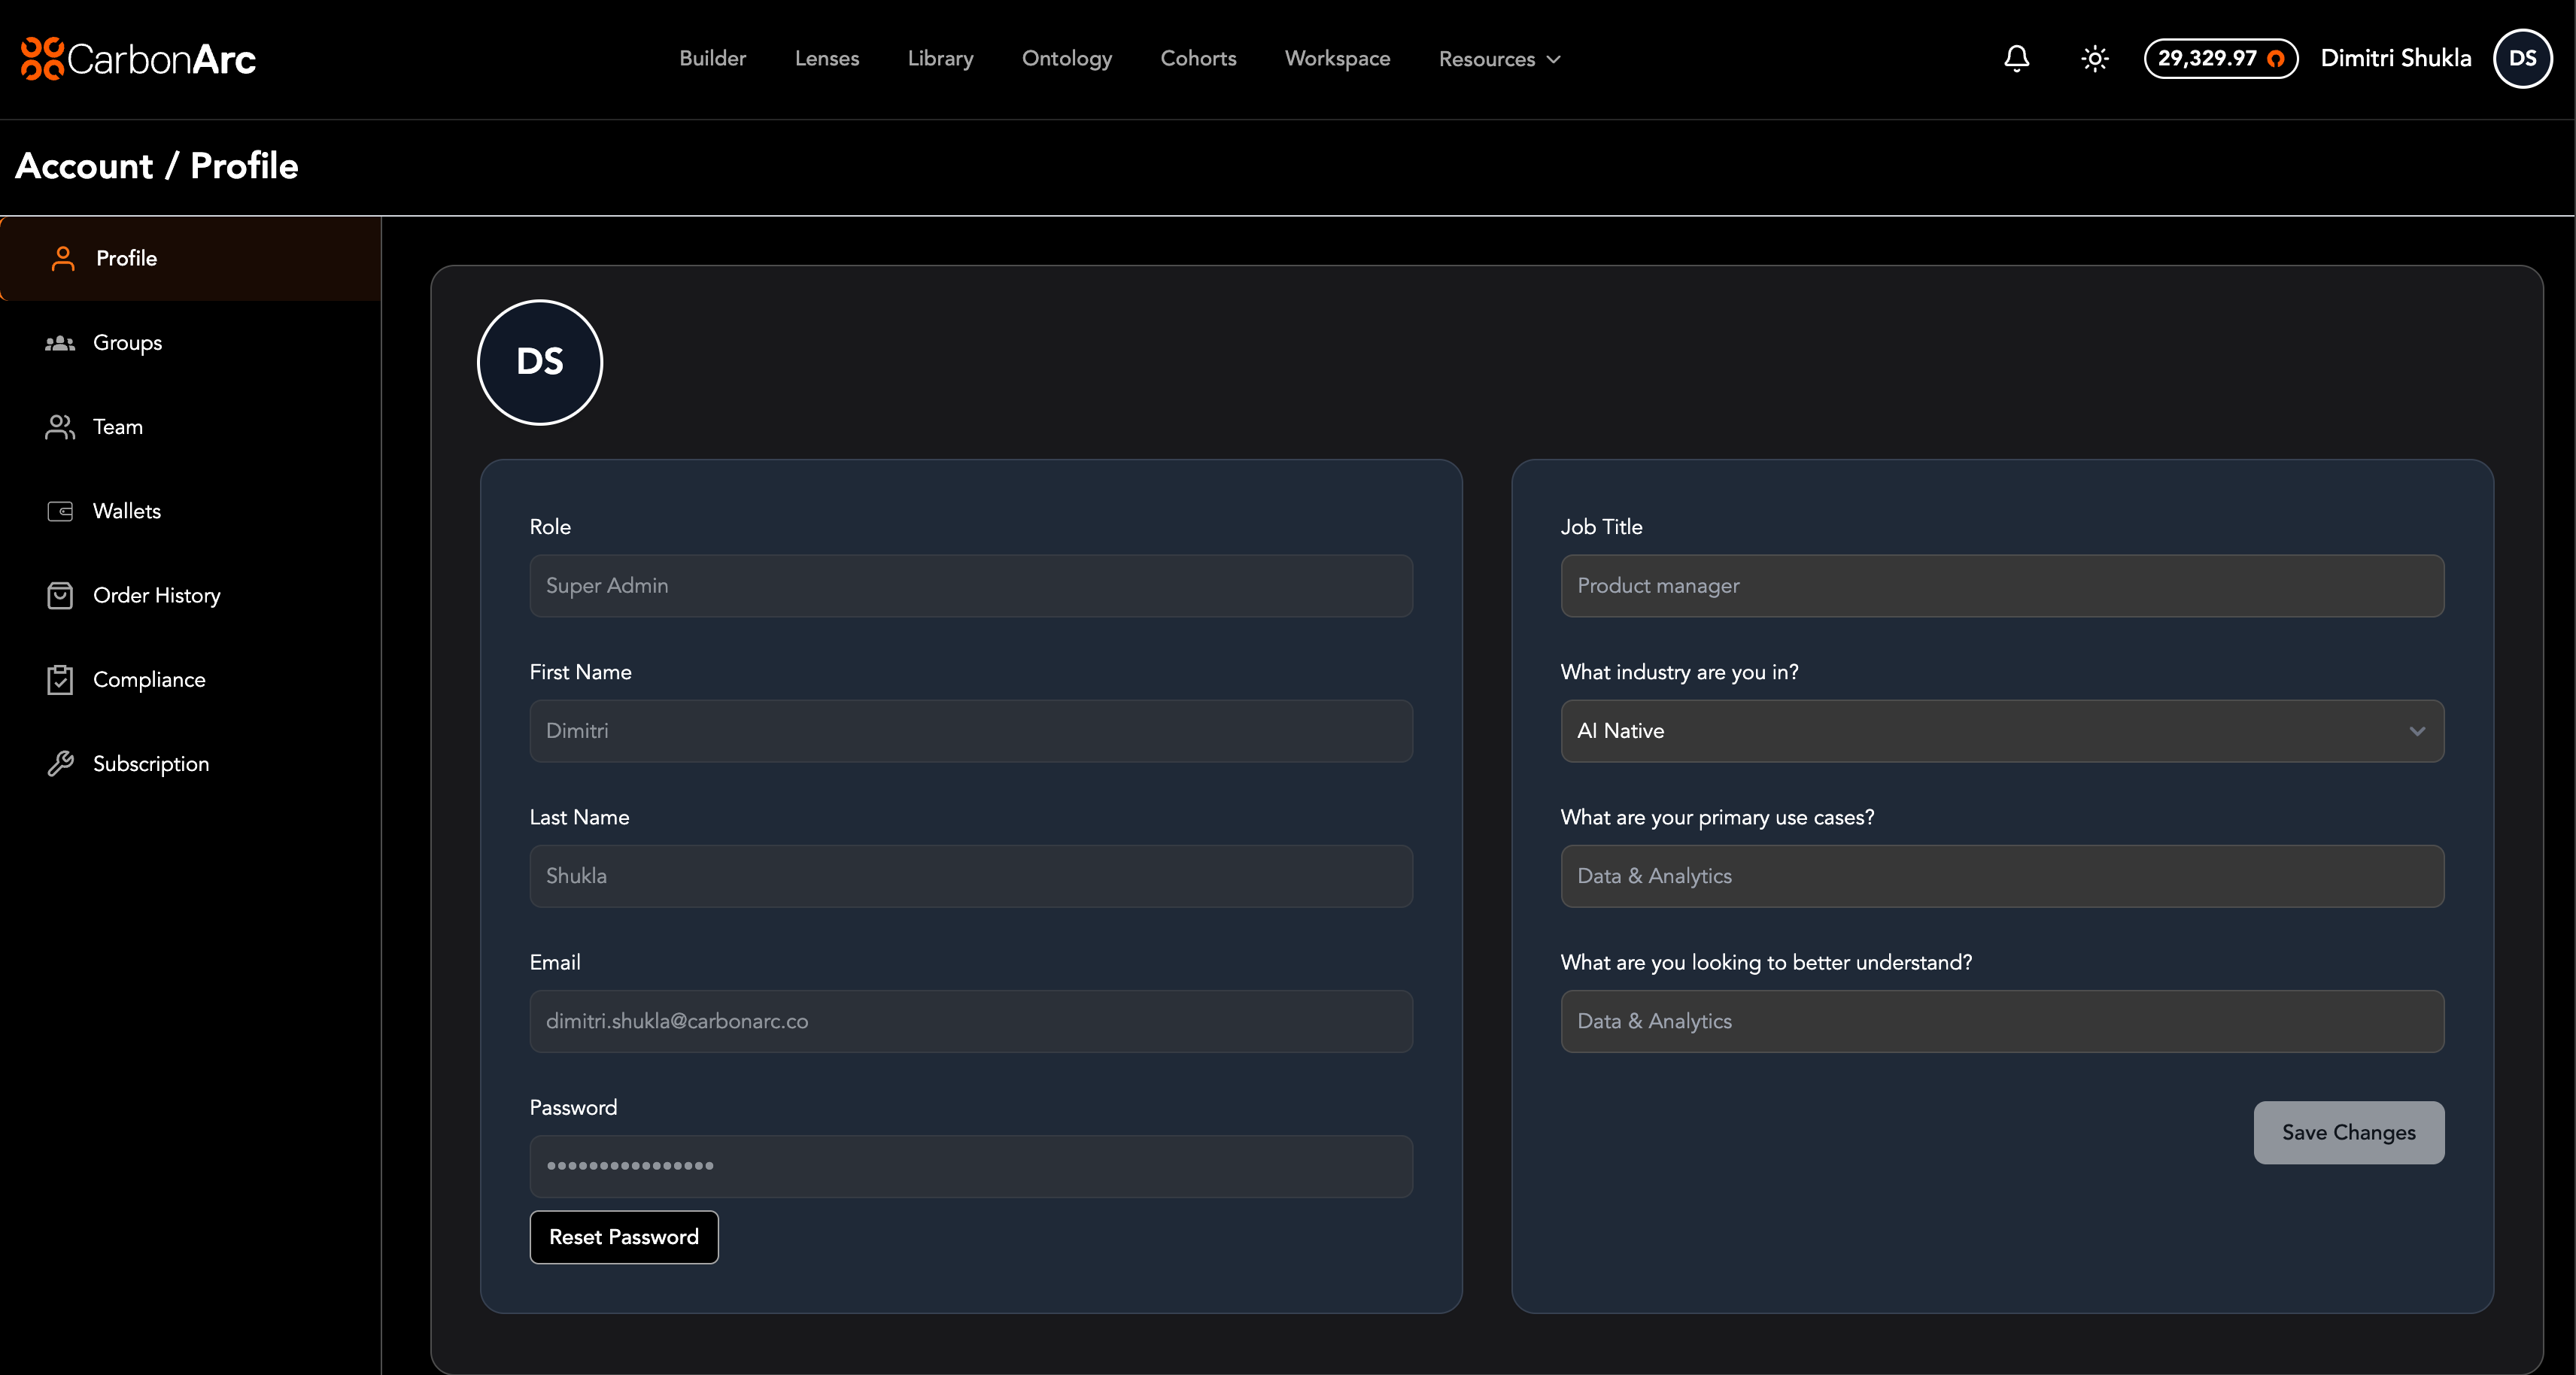Open the Subscription key icon
Viewport: 2576px width, 1375px height.
(60, 764)
